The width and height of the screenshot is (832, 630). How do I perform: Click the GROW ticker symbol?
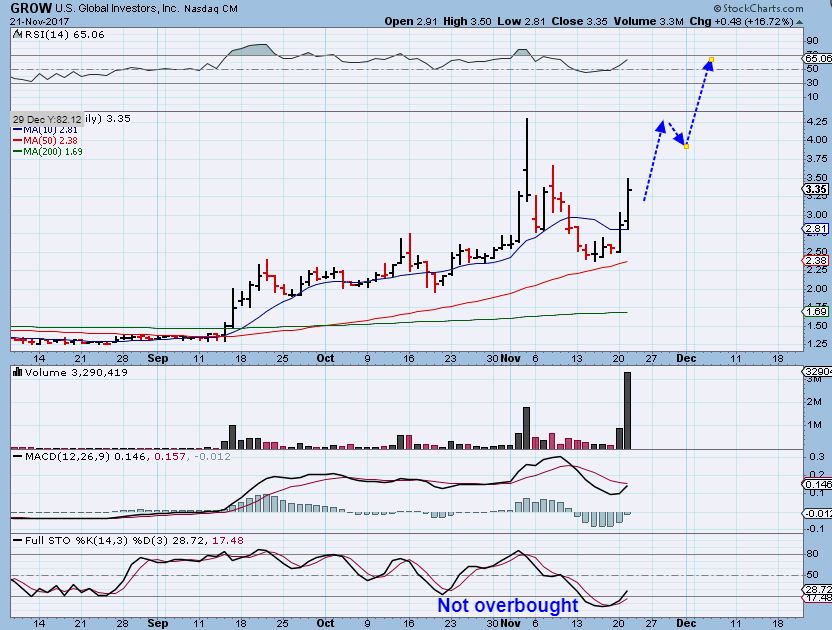pos(31,8)
